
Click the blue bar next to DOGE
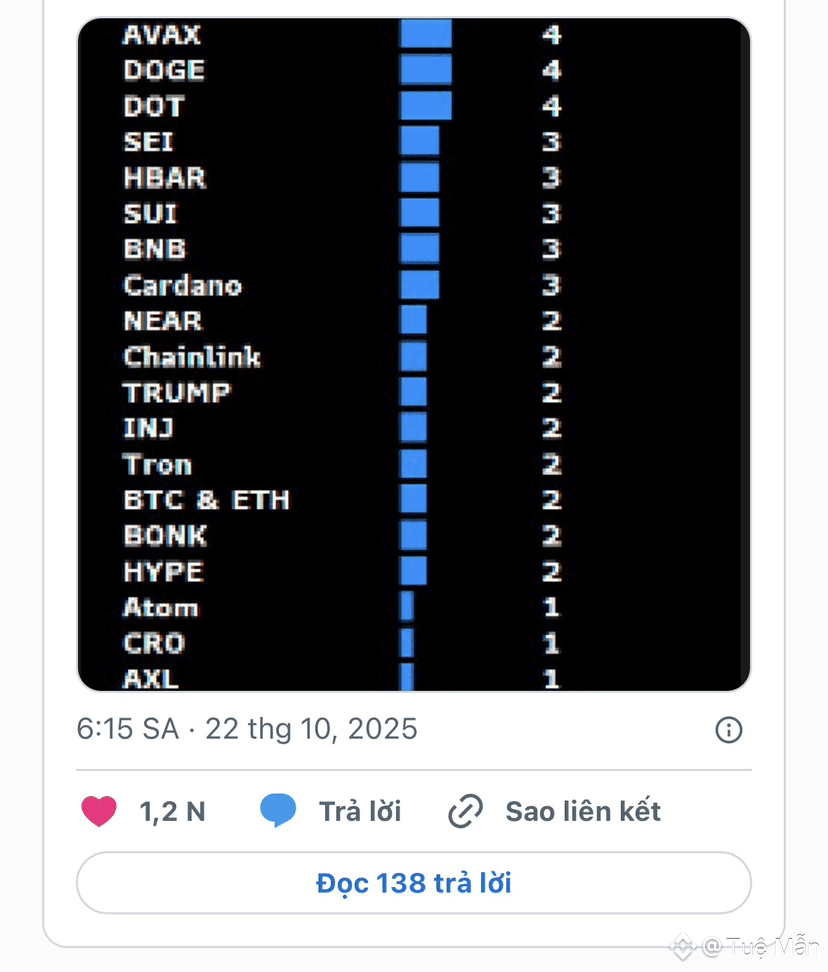pos(426,70)
